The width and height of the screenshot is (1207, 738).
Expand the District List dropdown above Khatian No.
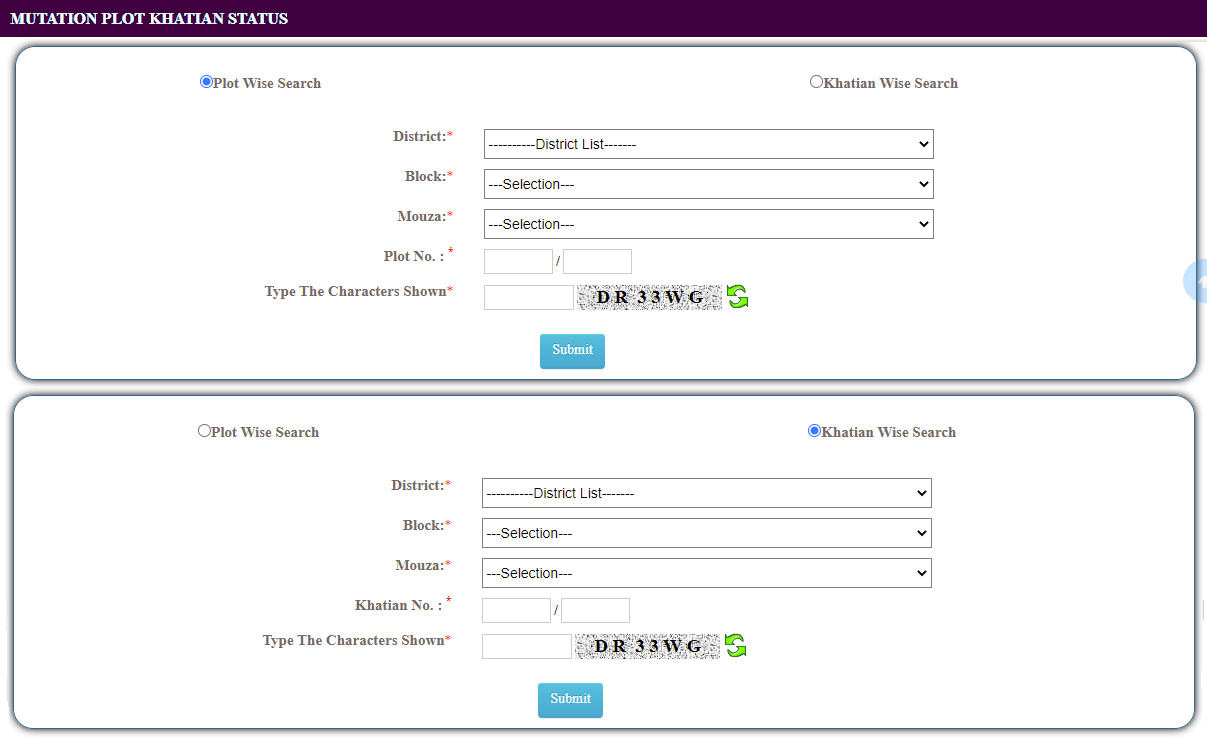tap(706, 493)
